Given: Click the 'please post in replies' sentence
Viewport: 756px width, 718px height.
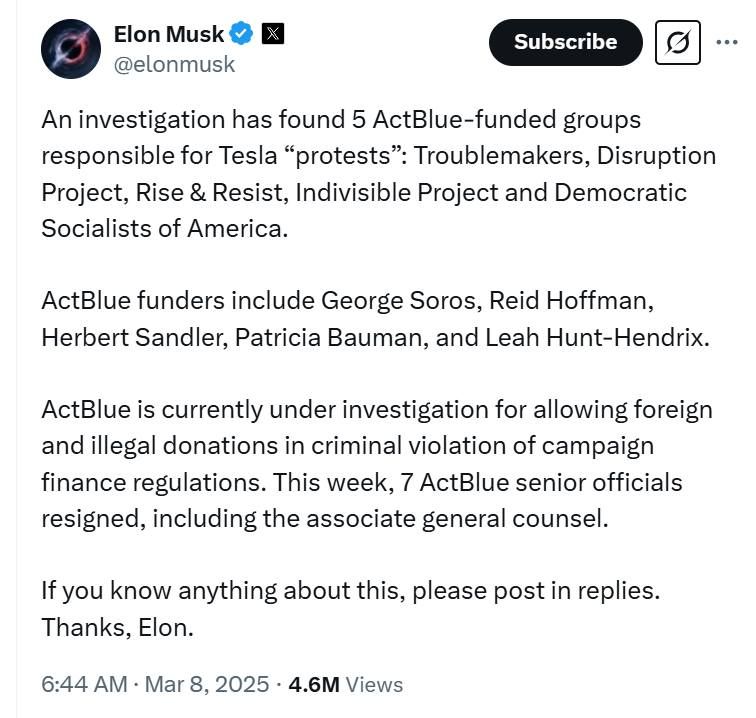Looking at the screenshot, I should click(351, 591).
